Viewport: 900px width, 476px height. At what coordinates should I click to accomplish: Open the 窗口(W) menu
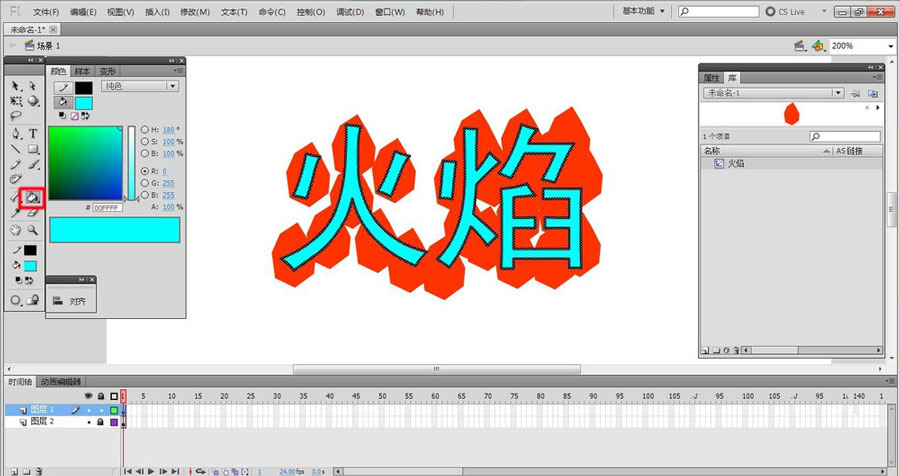click(x=390, y=11)
